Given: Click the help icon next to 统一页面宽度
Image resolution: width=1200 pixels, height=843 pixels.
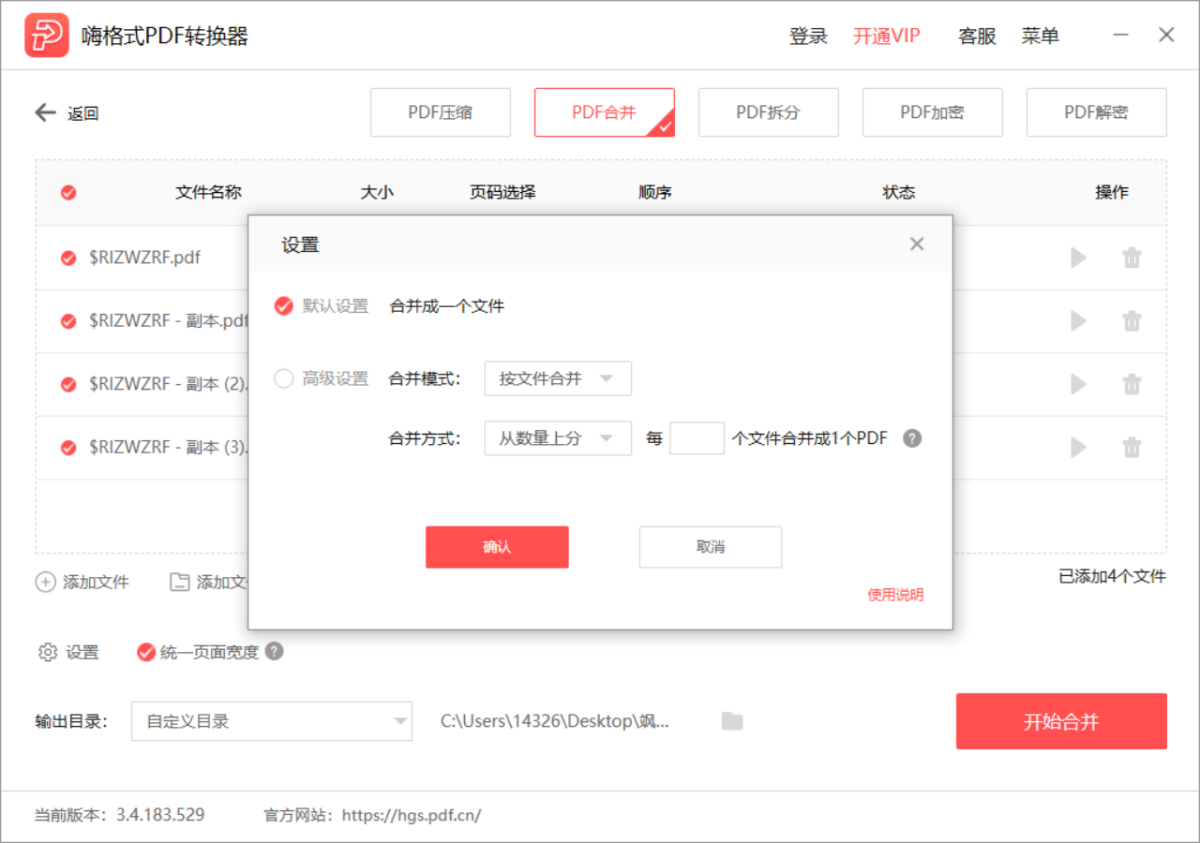Looking at the screenshot, I should [274, 651].
